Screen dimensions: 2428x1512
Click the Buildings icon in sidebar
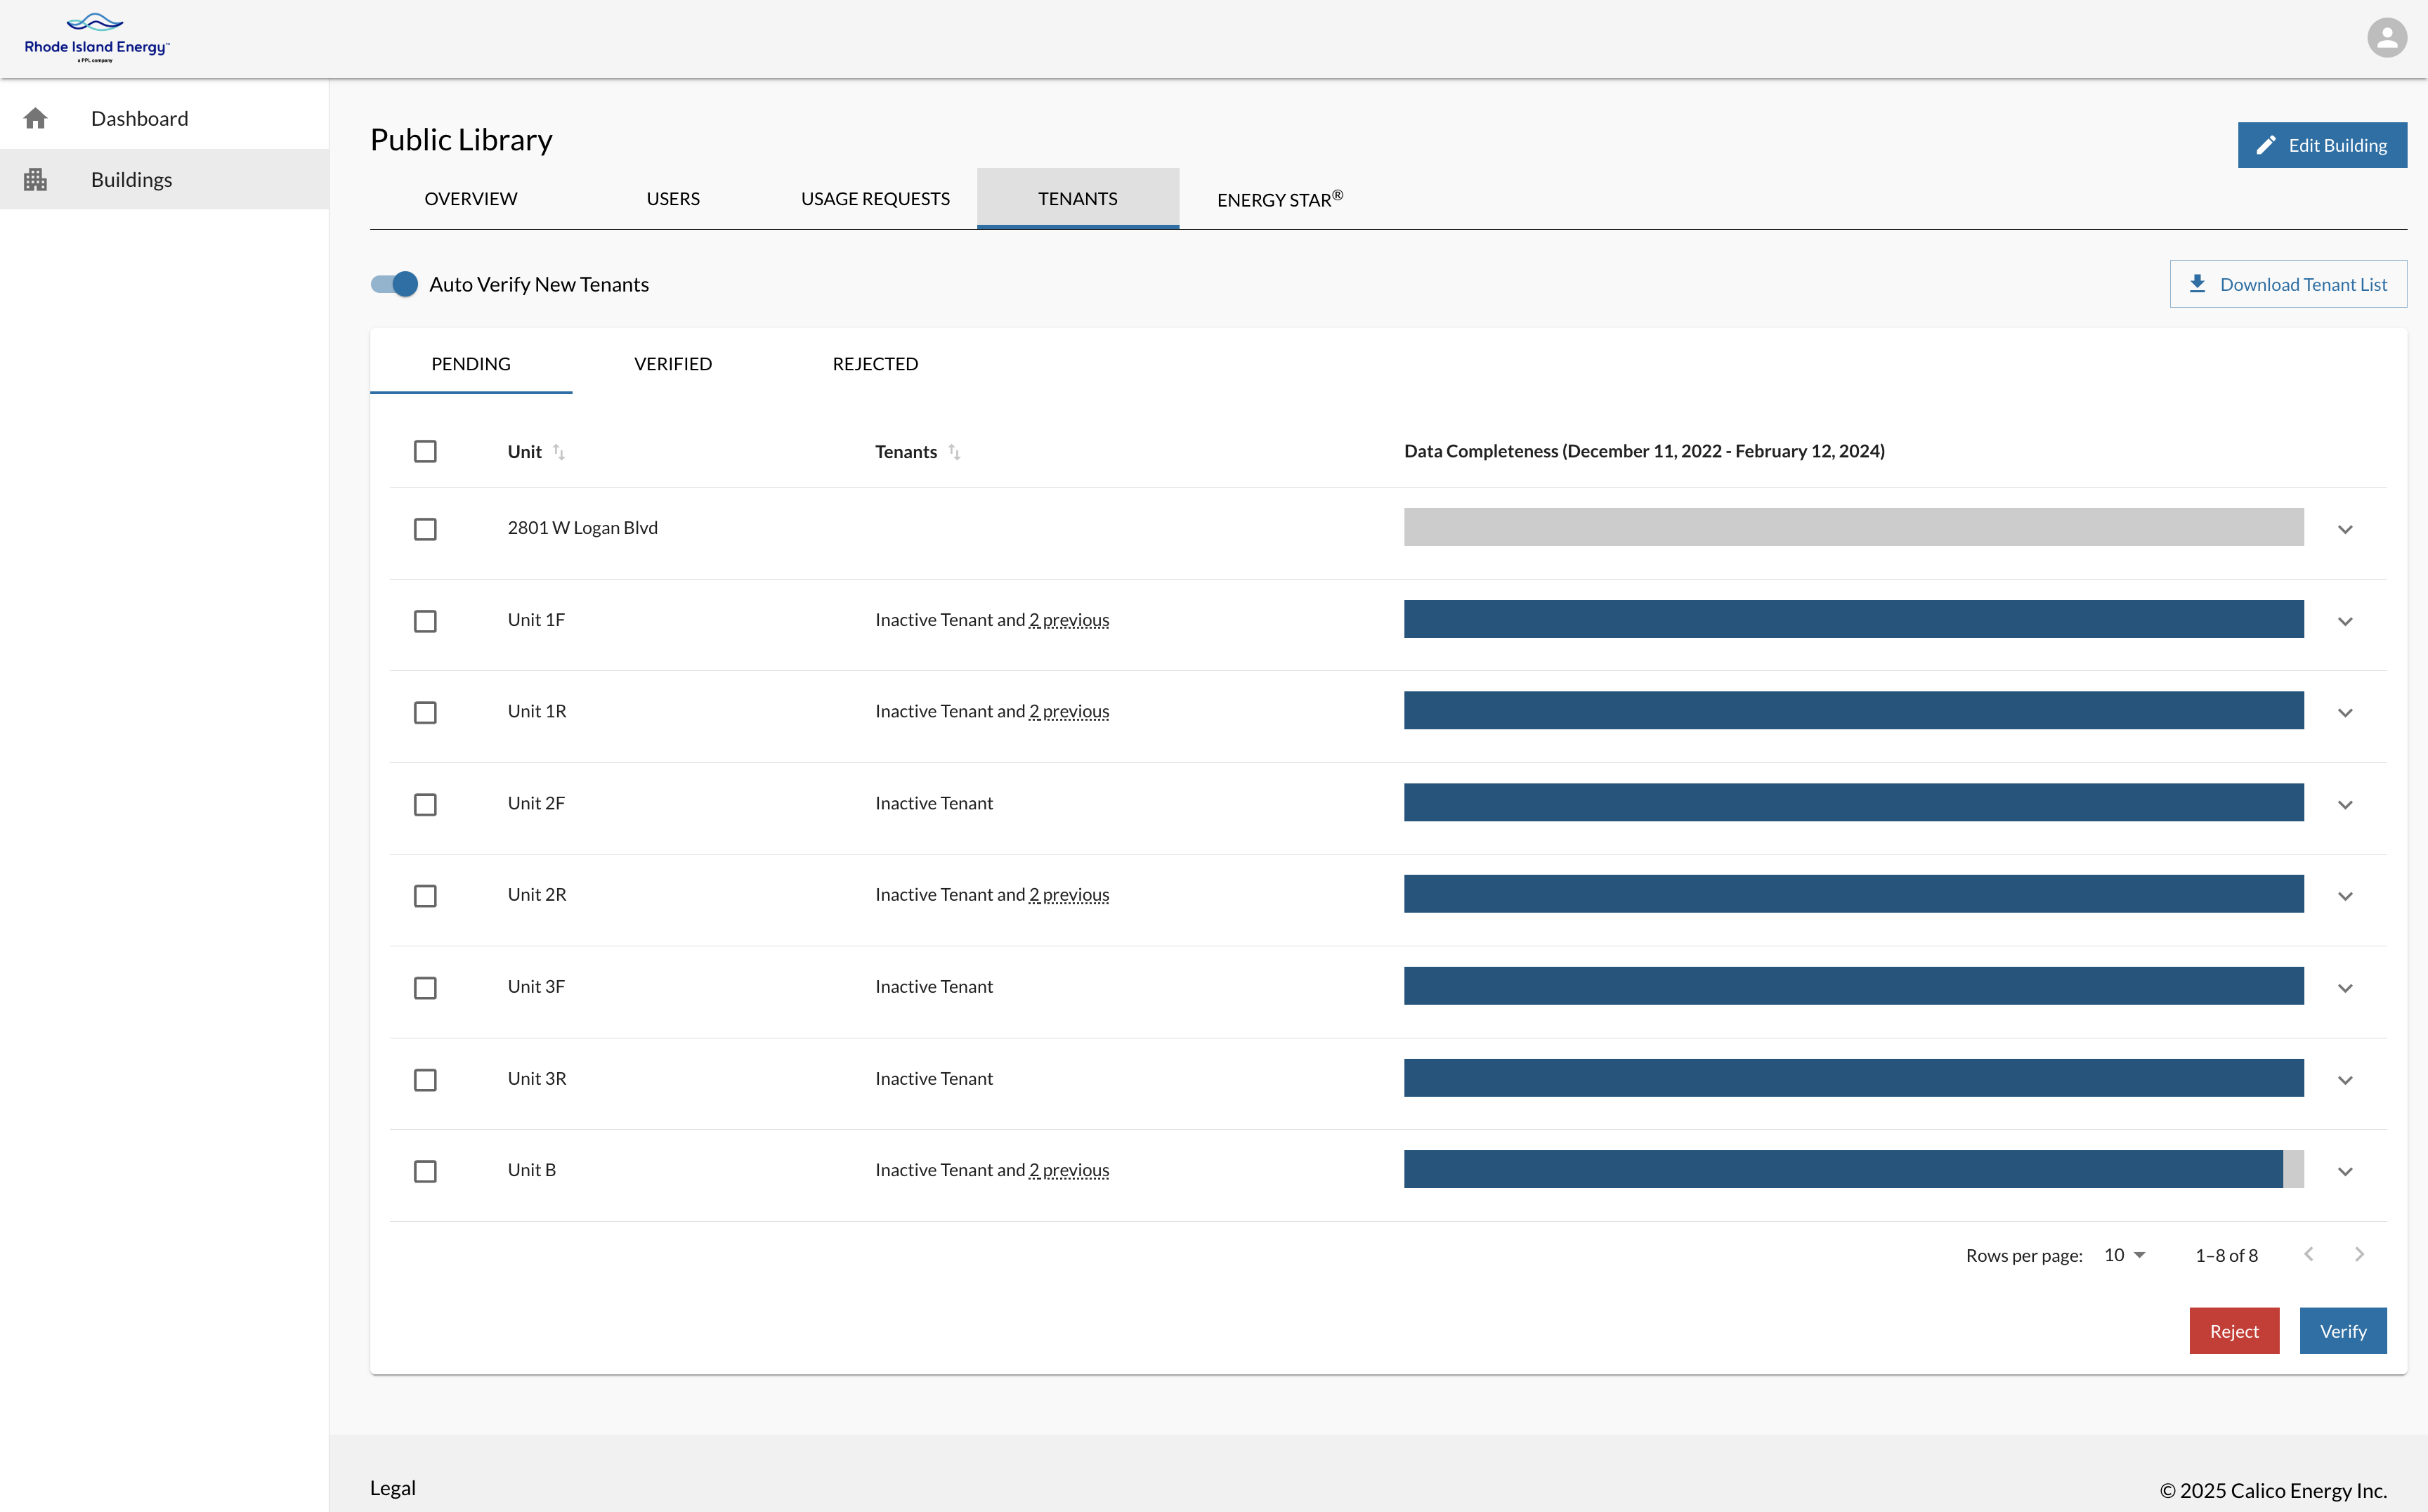[x=36, y=180]
